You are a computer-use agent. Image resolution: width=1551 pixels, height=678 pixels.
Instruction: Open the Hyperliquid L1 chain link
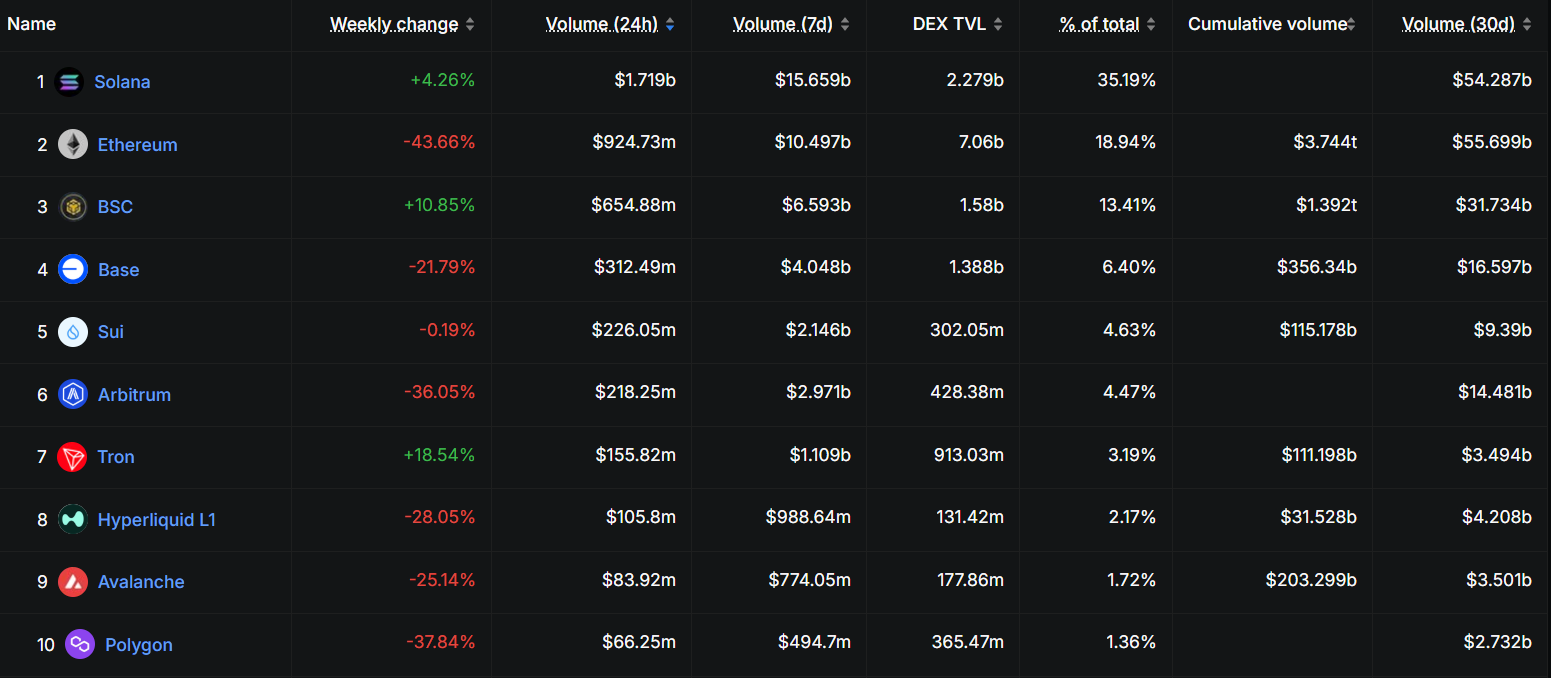click(157, 520)
